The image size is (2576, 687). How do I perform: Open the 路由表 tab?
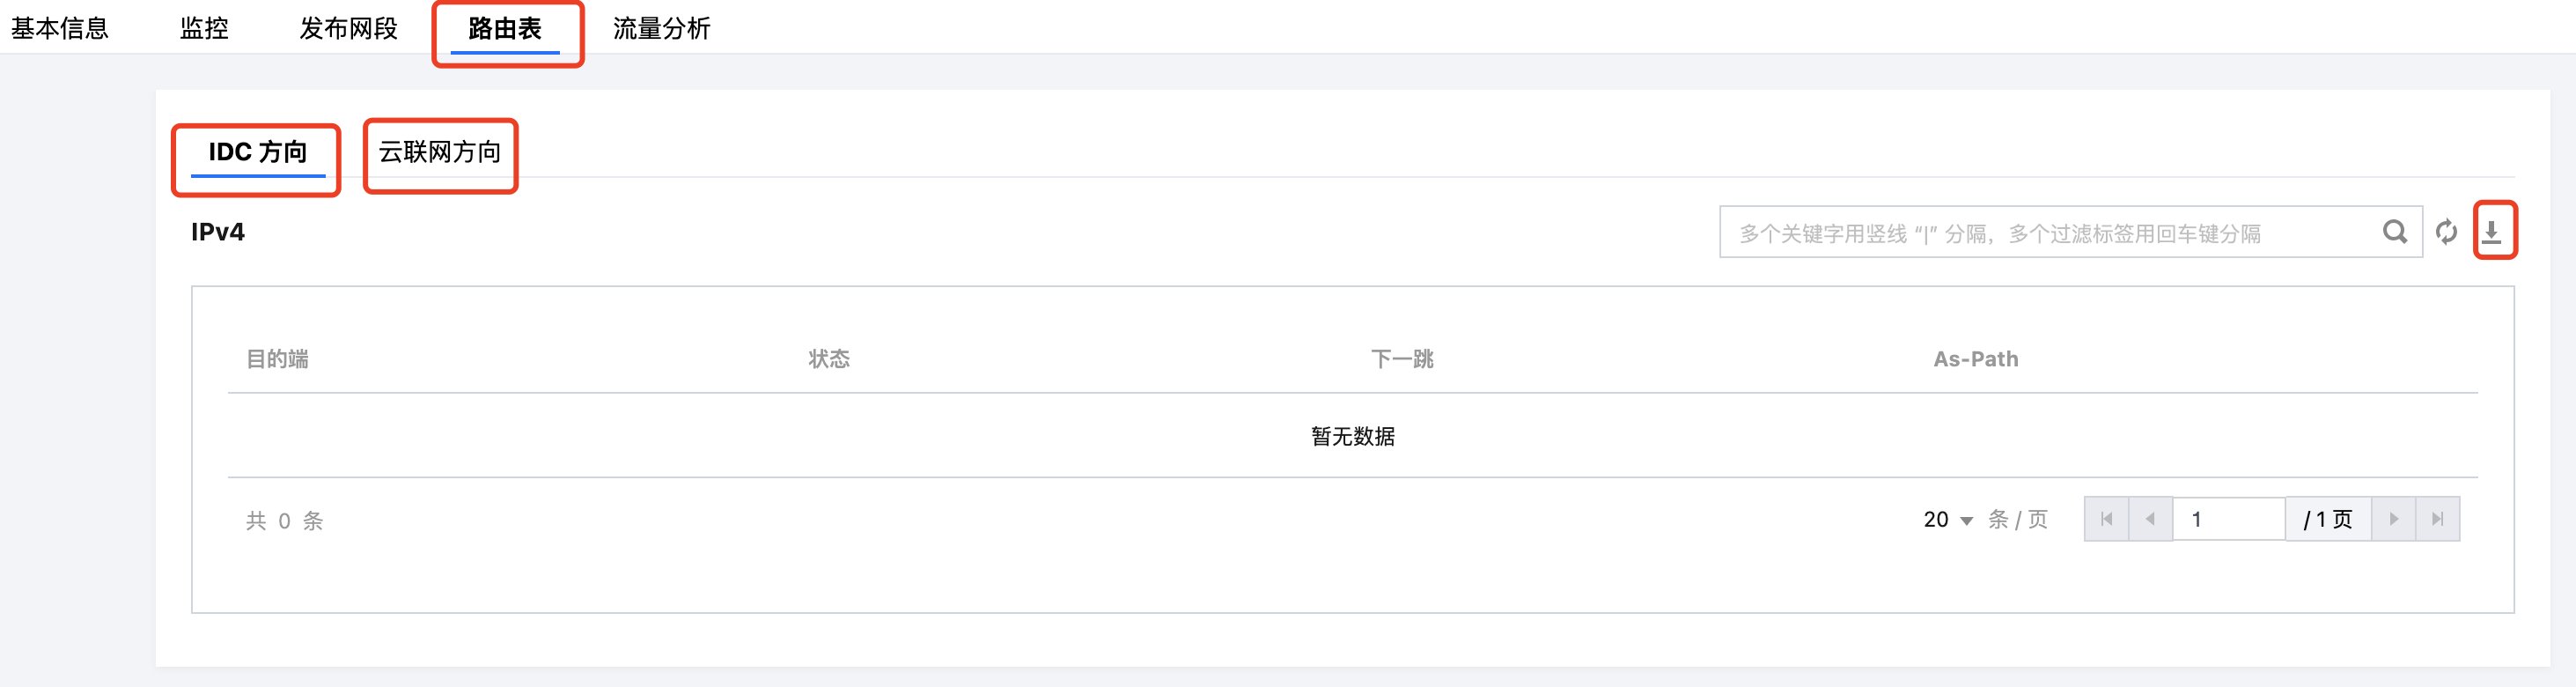(505, 28)
